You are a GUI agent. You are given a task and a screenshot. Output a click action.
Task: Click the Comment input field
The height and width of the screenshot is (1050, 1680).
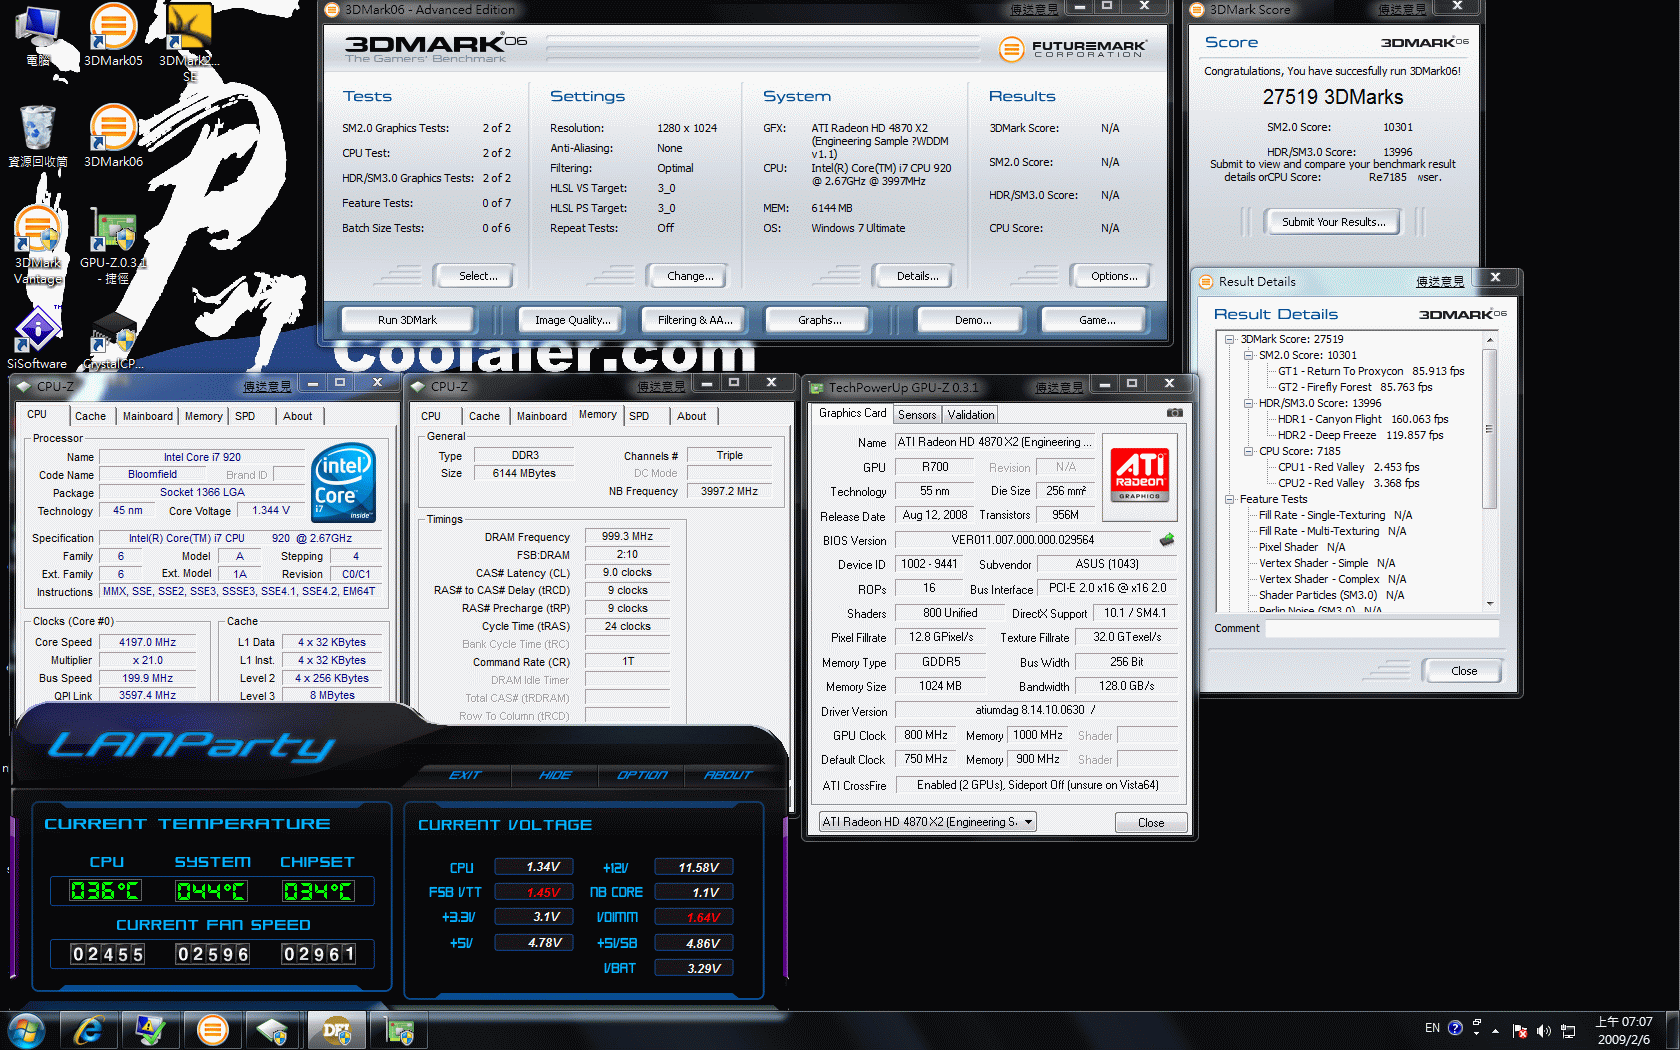point(1383,628)
